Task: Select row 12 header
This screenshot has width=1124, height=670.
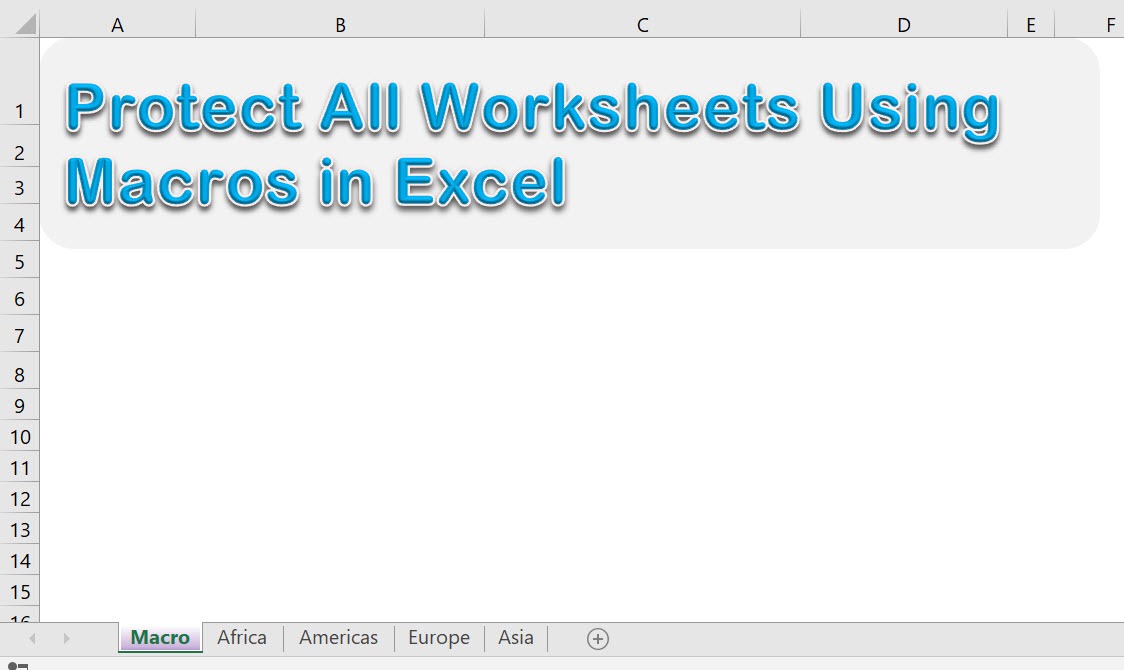Action: (19, 499)
